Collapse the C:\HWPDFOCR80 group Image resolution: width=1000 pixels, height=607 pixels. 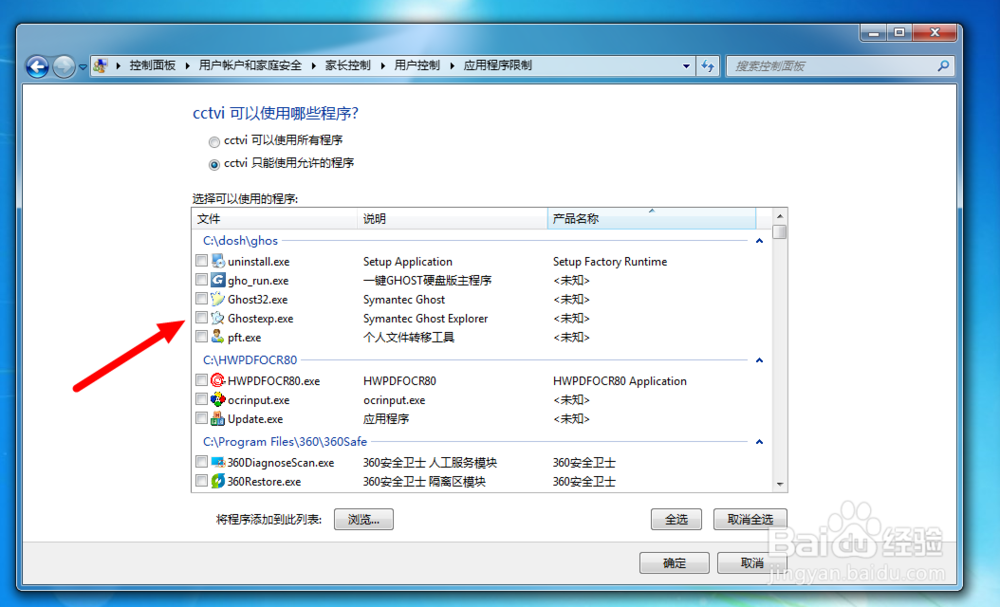point(759,360)
